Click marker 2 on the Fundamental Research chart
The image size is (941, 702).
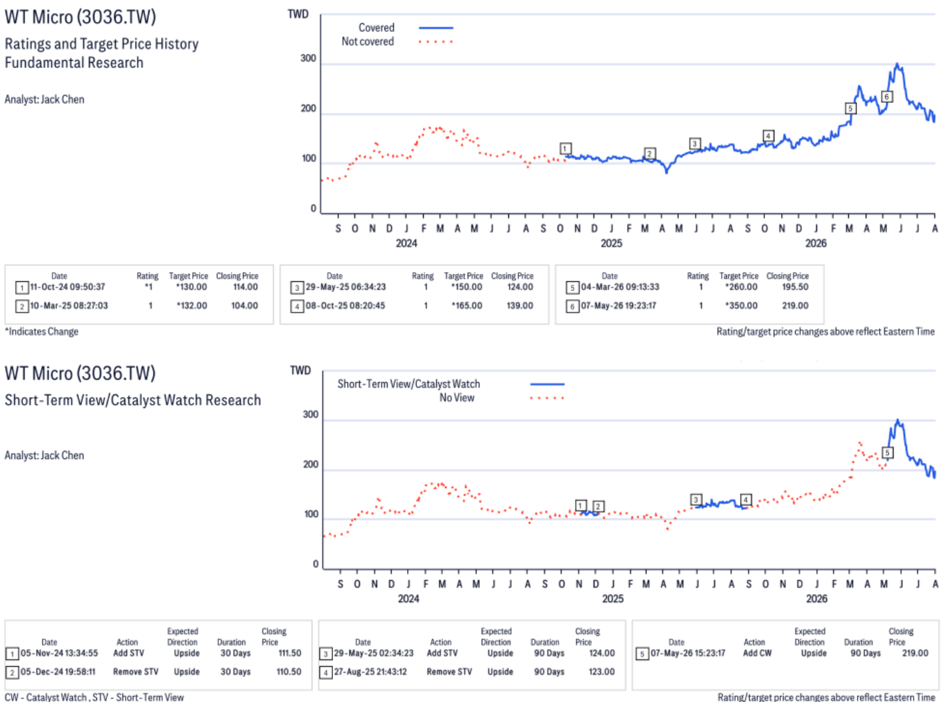tap(649, 154)
